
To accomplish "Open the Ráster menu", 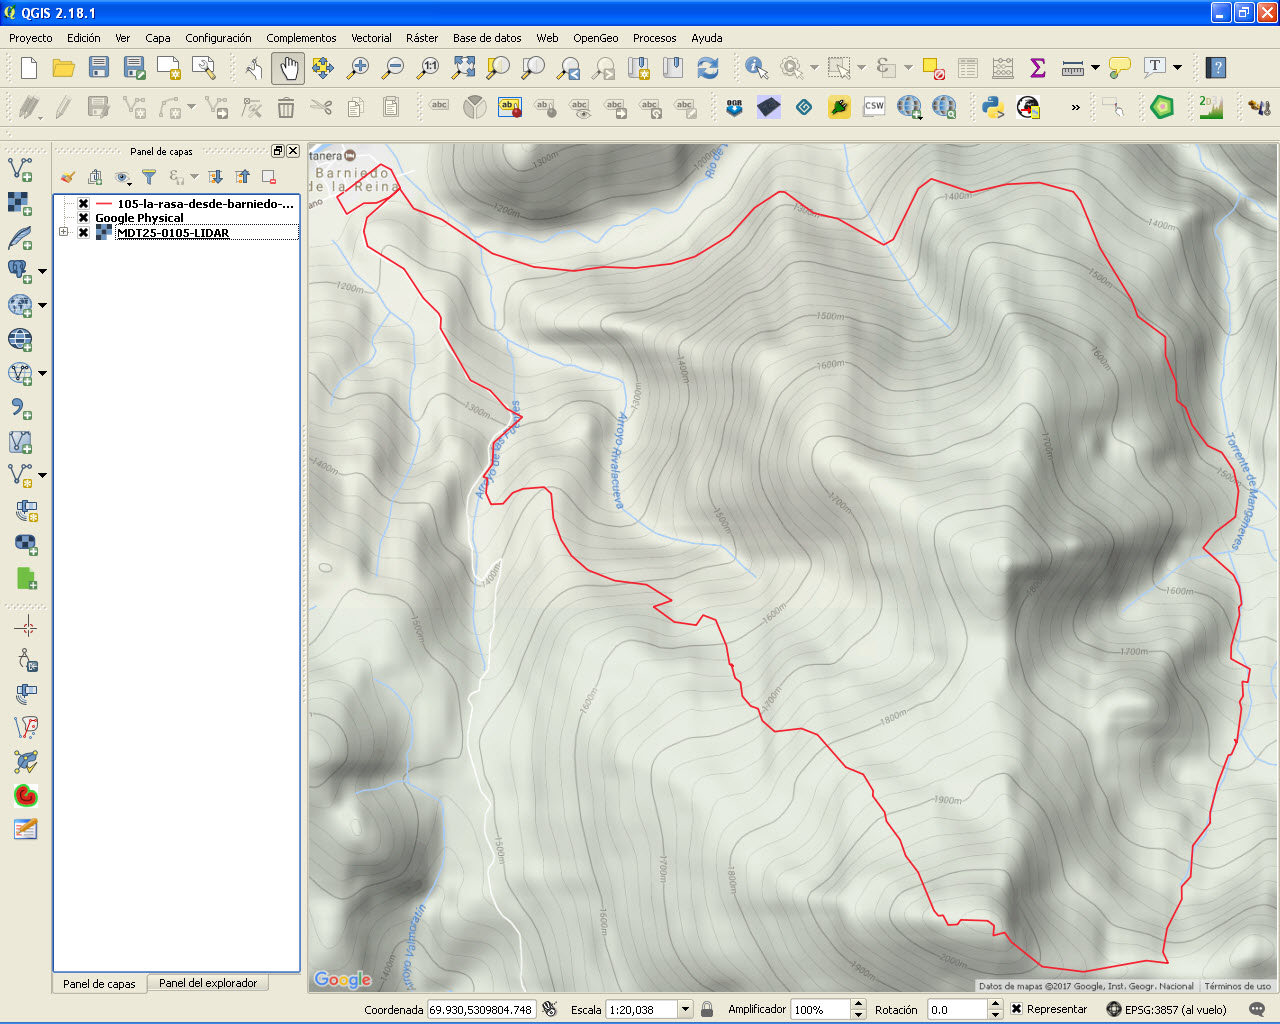I will pyautogui.click(x=422, y=38).
